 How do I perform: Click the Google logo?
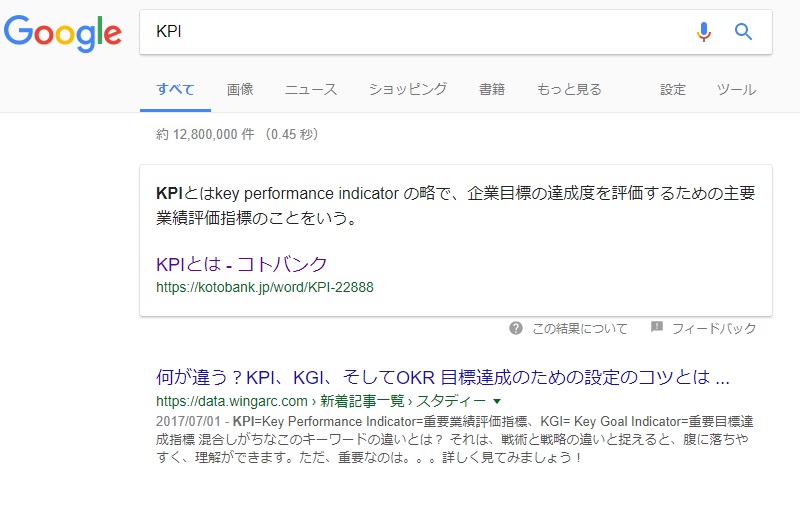pos(62,32)
